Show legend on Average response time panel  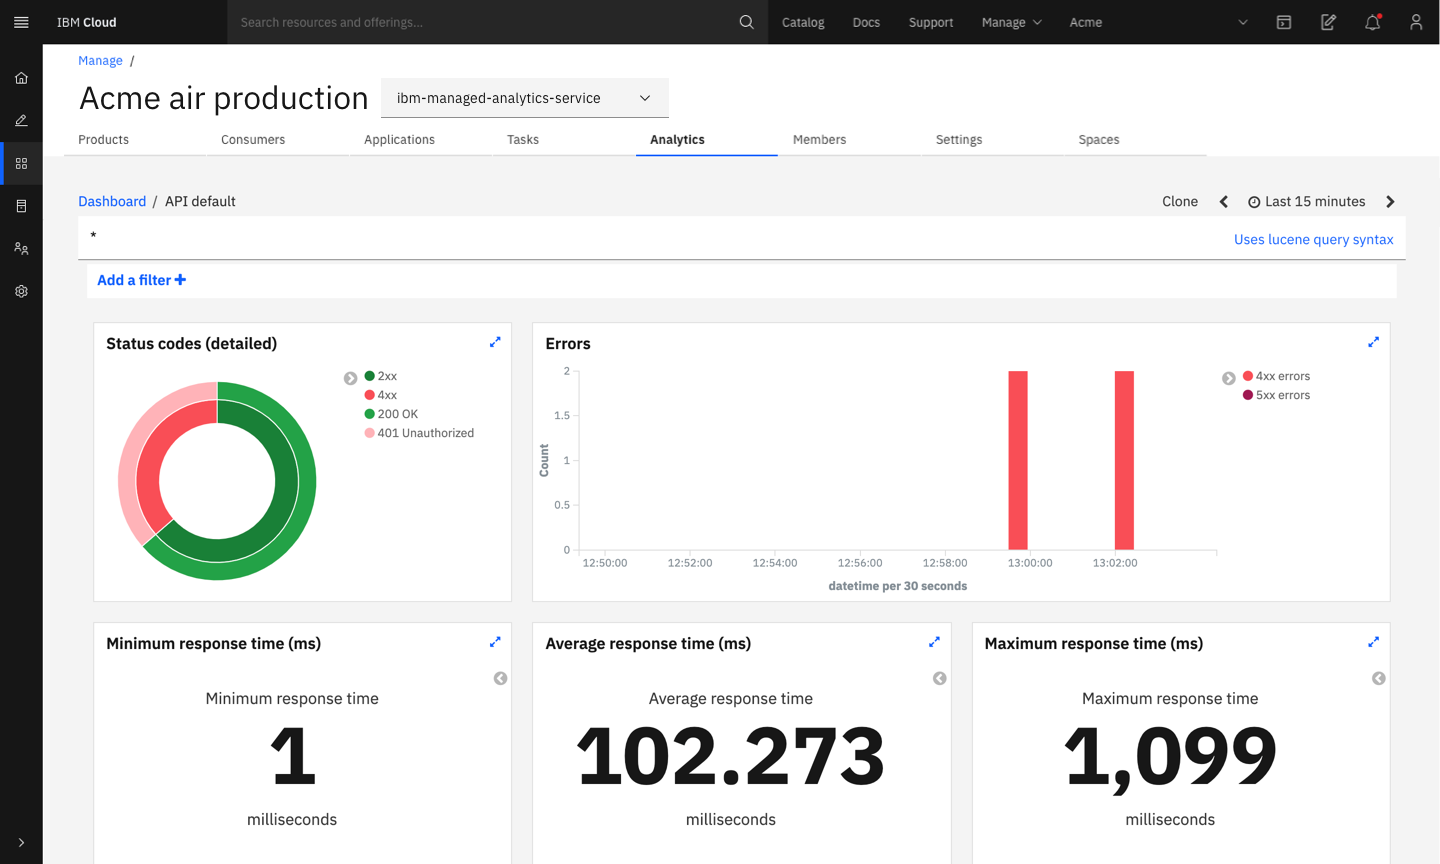(x=939, y=678)
